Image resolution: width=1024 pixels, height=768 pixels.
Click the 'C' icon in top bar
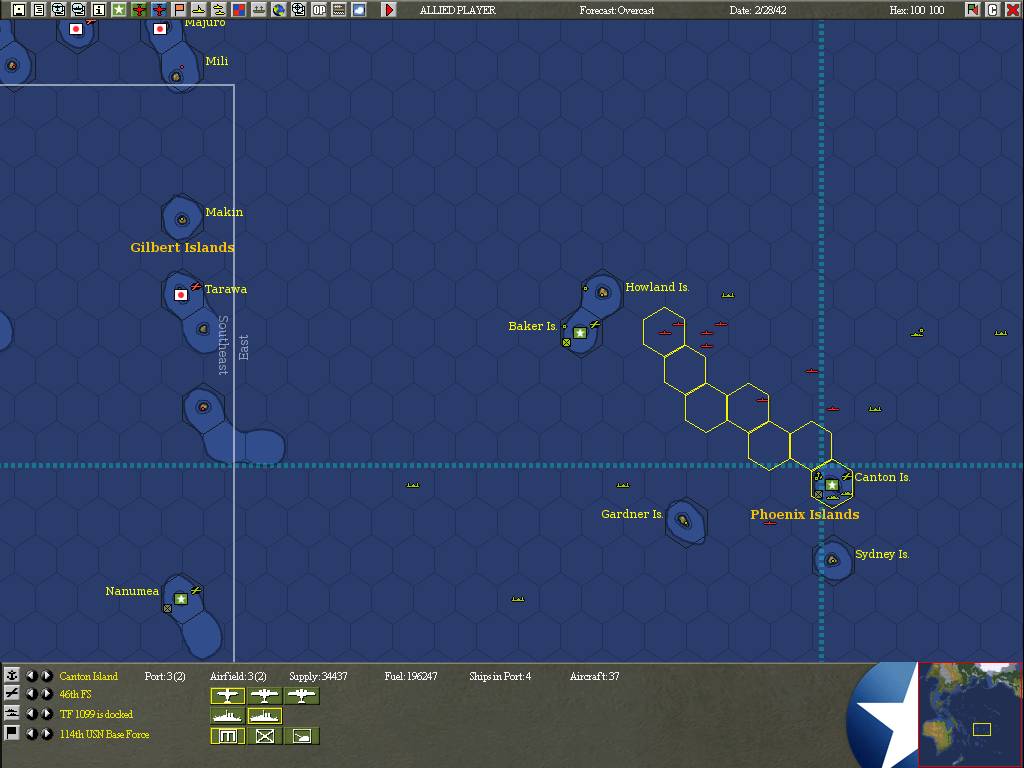pyautogui.click(x=993, y=9)
